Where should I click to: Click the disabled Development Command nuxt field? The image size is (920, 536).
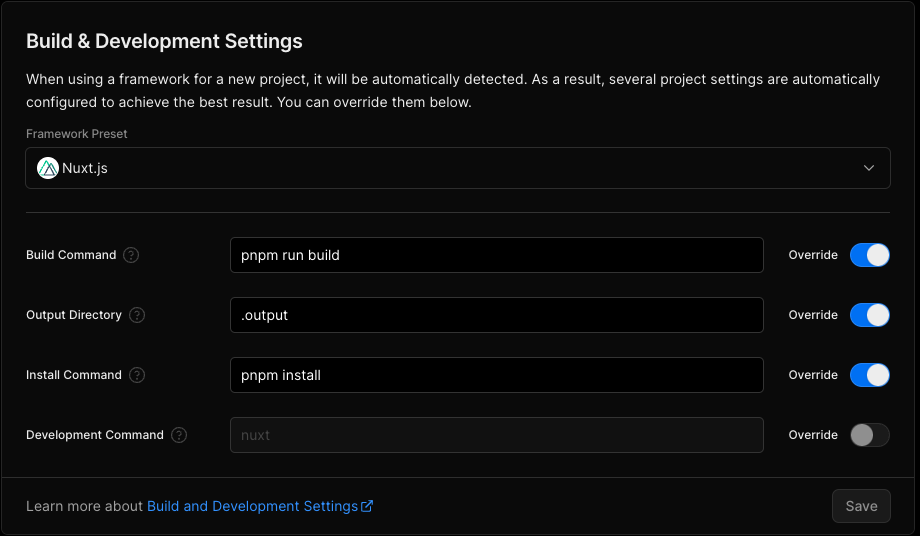click(496, 435)
